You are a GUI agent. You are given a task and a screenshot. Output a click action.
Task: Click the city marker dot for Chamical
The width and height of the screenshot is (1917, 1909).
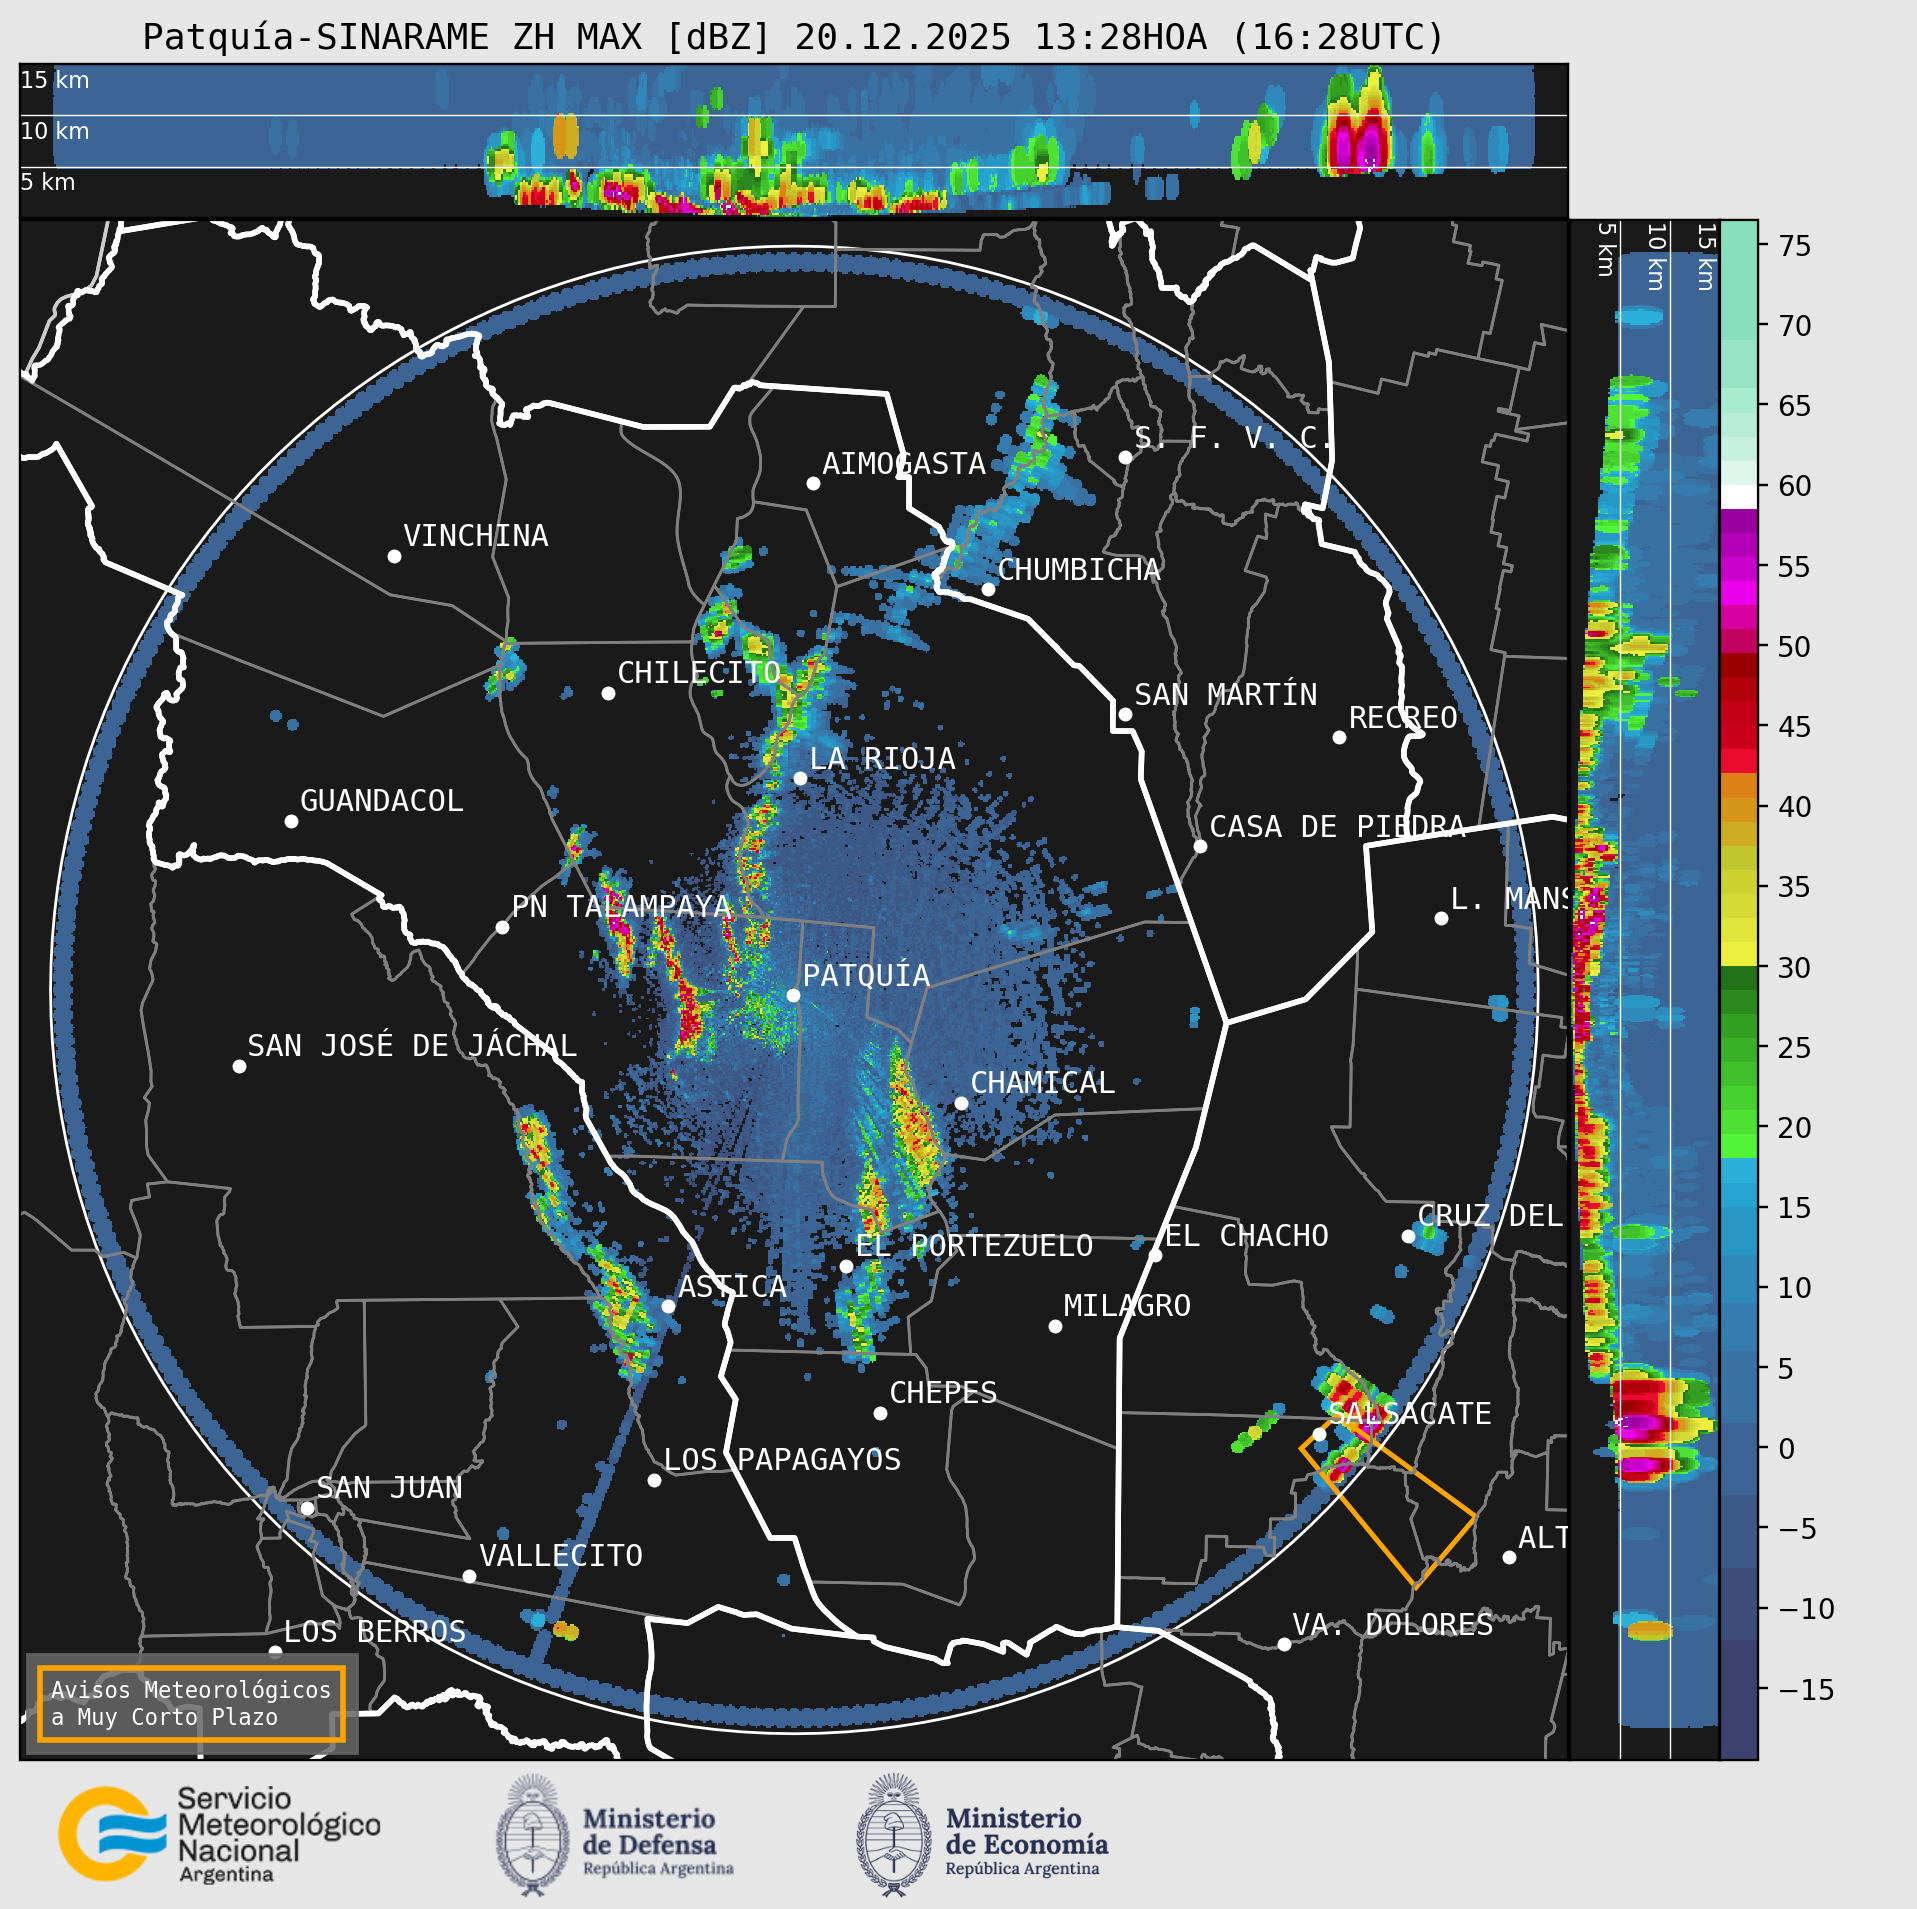pyautogui.click(x=961, y=1103)
